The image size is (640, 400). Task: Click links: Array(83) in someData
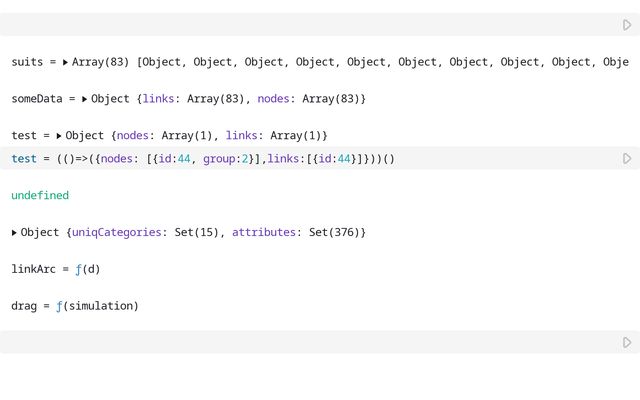[x=195, y=99]
